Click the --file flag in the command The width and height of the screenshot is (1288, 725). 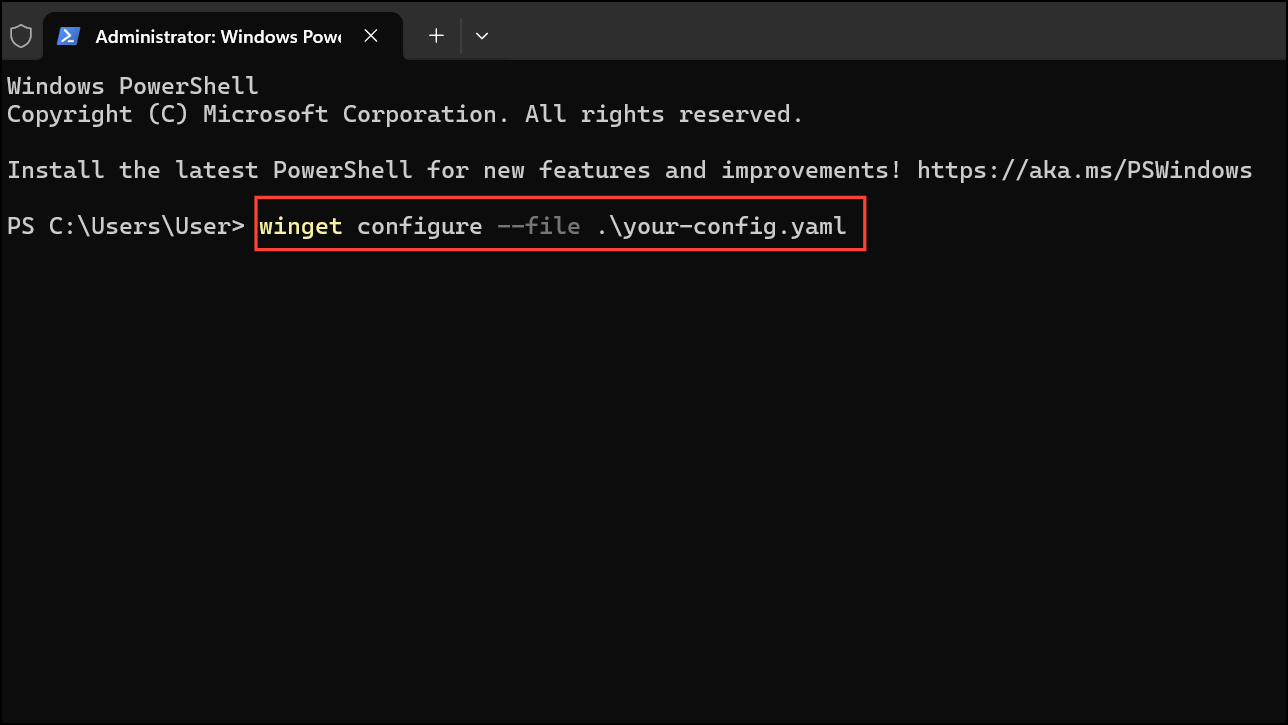point(539,226)
